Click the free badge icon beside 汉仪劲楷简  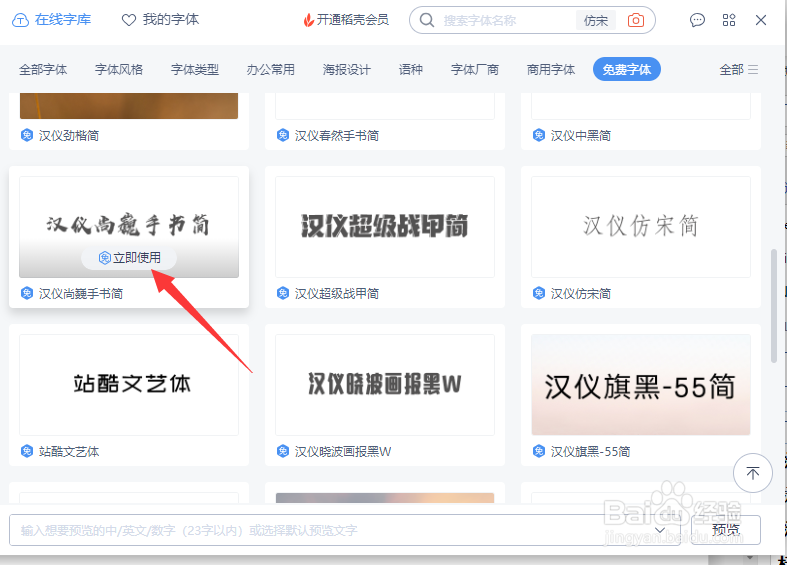[x=27, y=135]
